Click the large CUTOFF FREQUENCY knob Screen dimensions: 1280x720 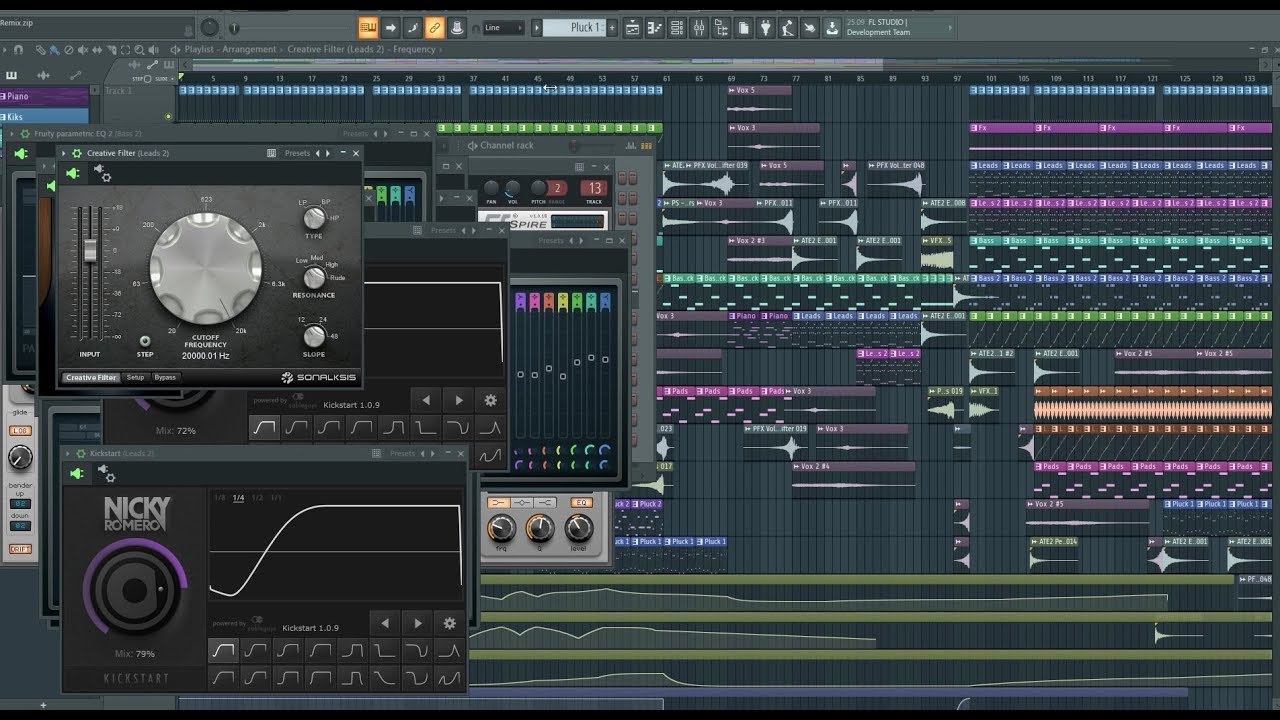[x=206, y=267]
